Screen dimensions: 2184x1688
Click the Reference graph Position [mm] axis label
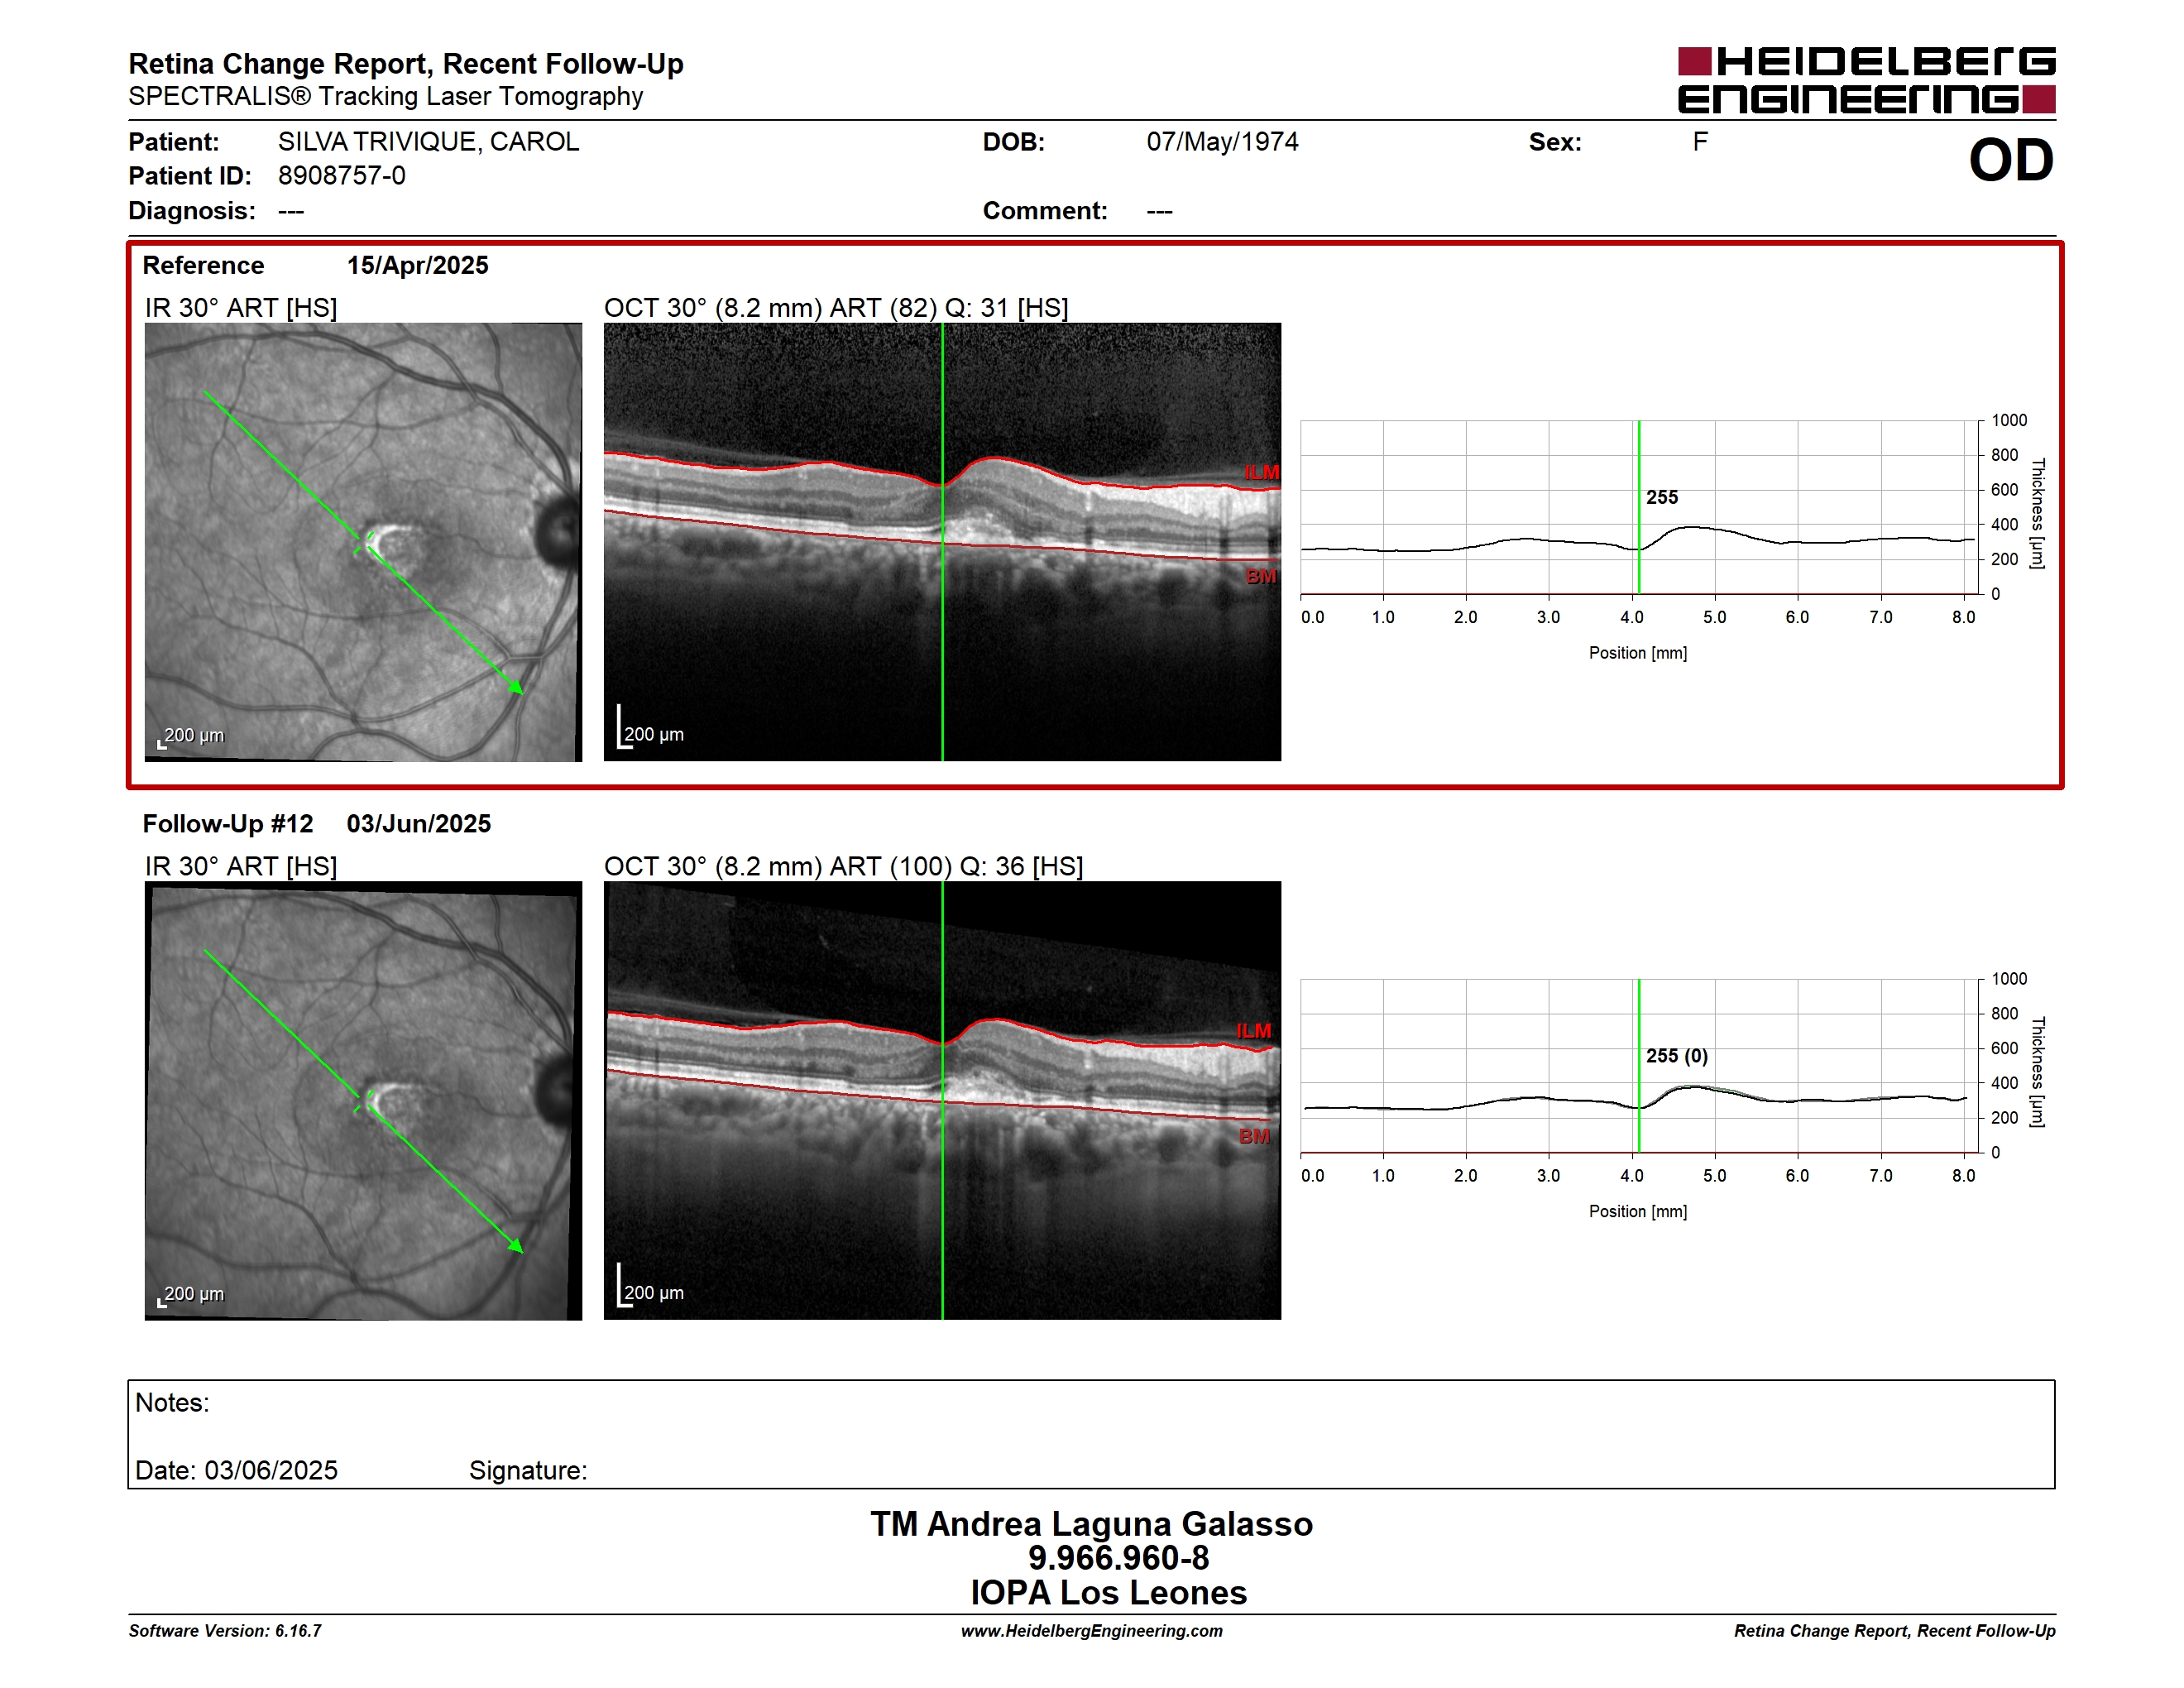tap(1638, 653)
